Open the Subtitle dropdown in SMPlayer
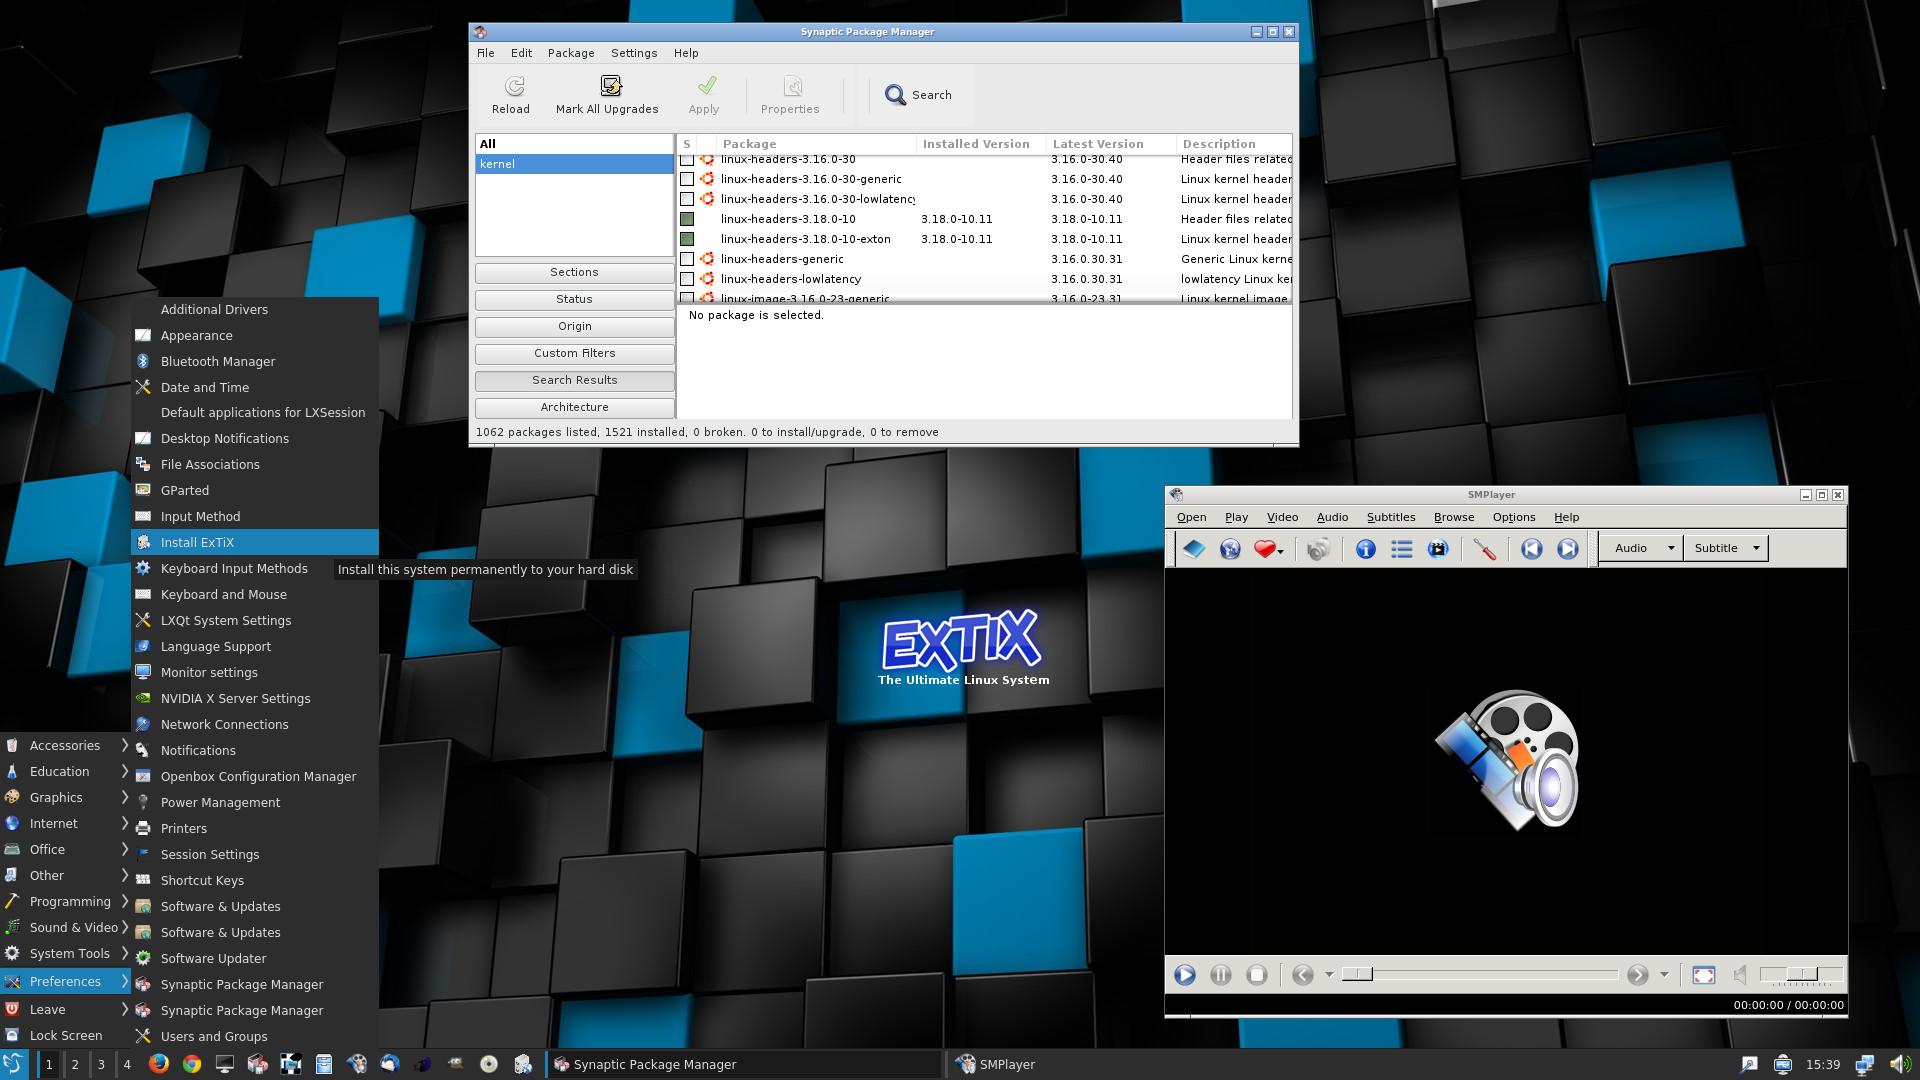The image size is (1920, 1080). (x=1726, y=548)
